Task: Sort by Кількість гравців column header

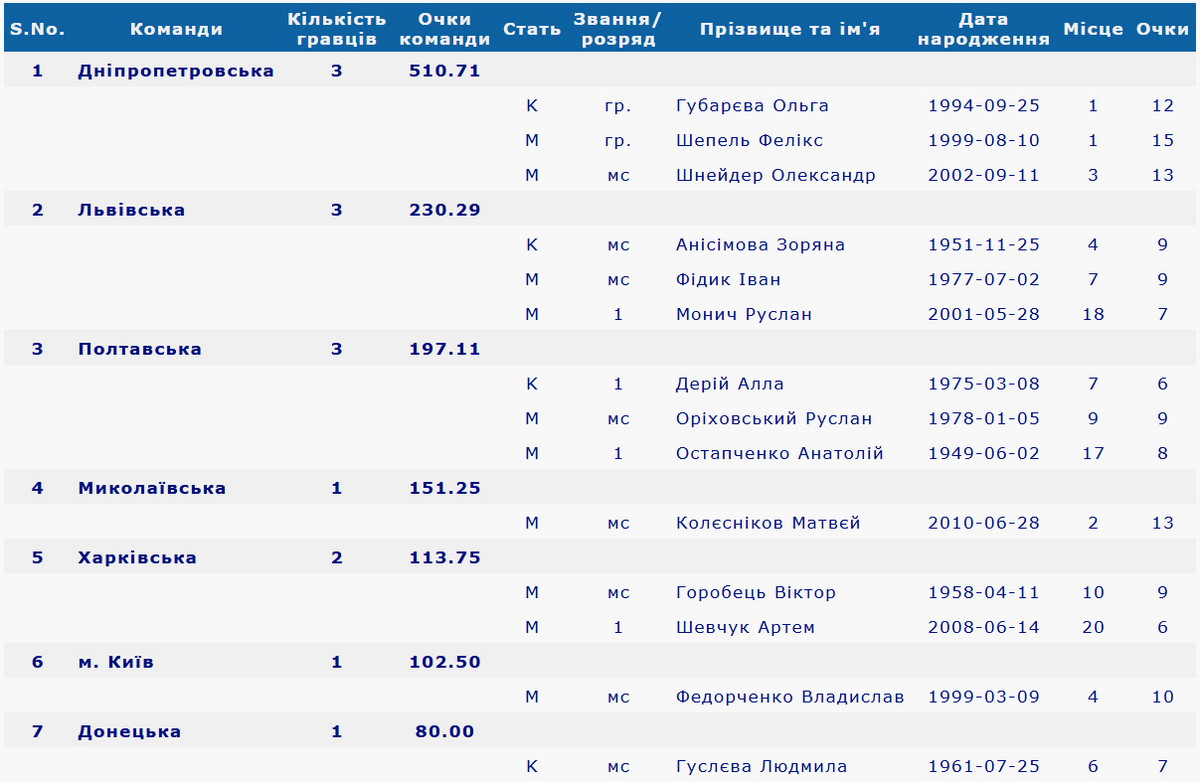Action: (336, 28)
